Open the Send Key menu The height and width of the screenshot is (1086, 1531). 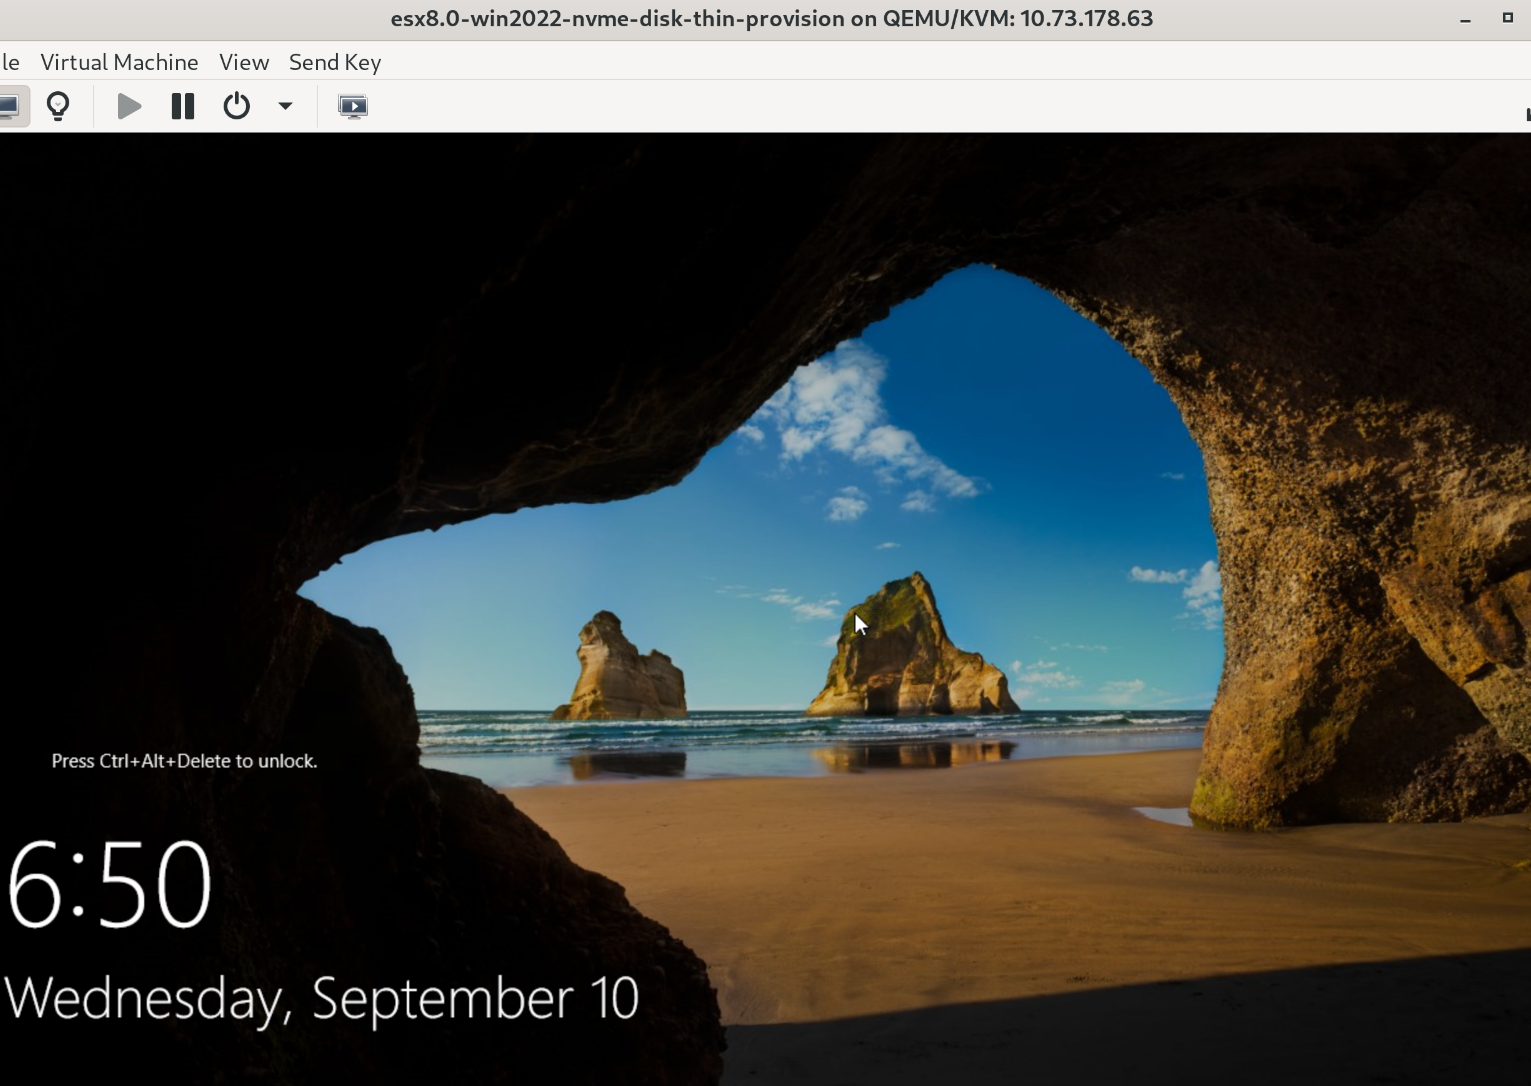point(335,62)
